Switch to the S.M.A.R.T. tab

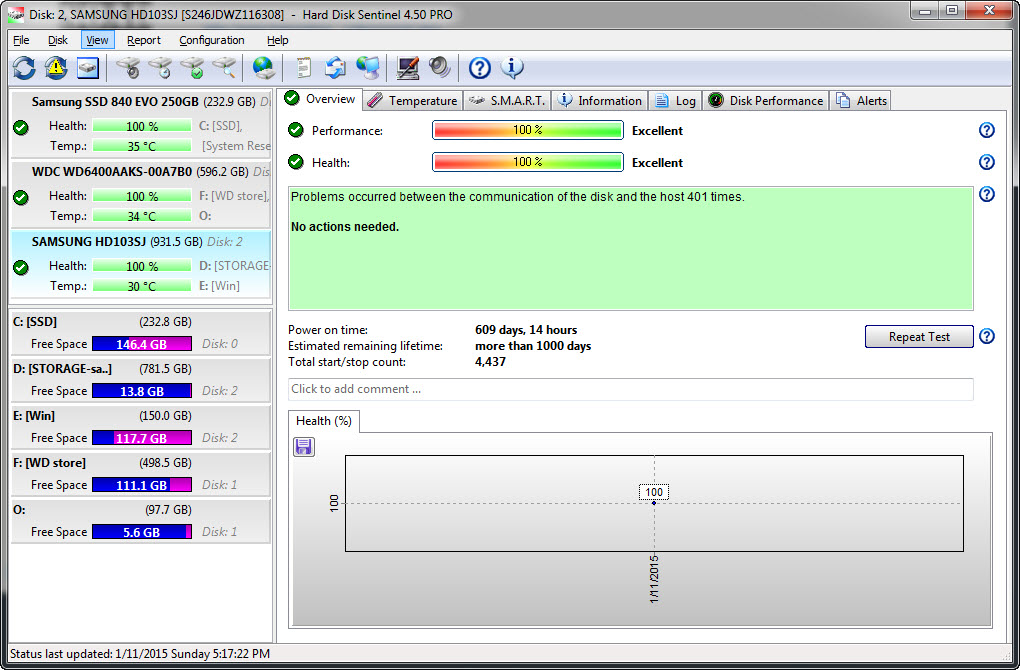click(x=507, y=101)
